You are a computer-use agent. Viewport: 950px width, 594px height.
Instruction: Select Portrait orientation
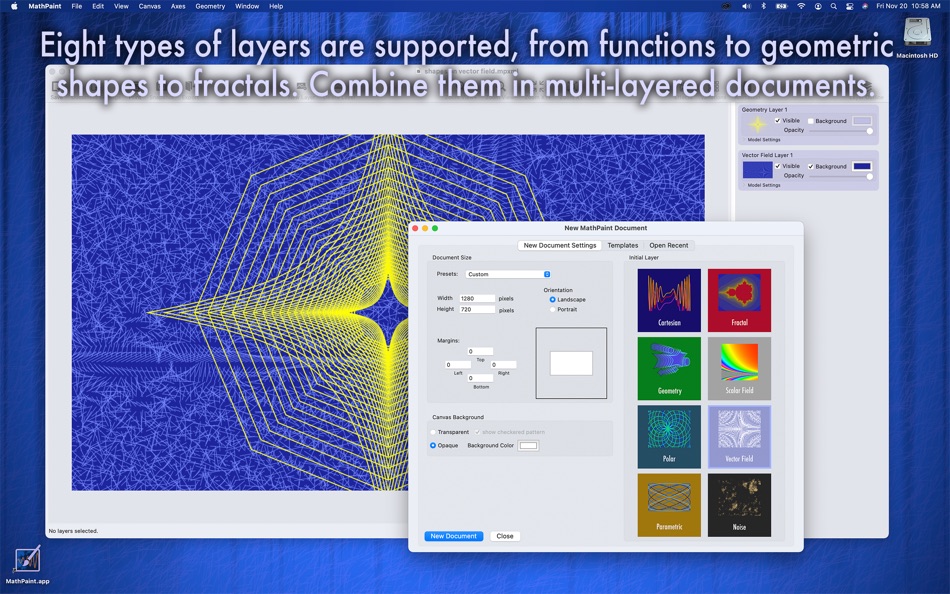pyautogui.click(x=553, y=309)
